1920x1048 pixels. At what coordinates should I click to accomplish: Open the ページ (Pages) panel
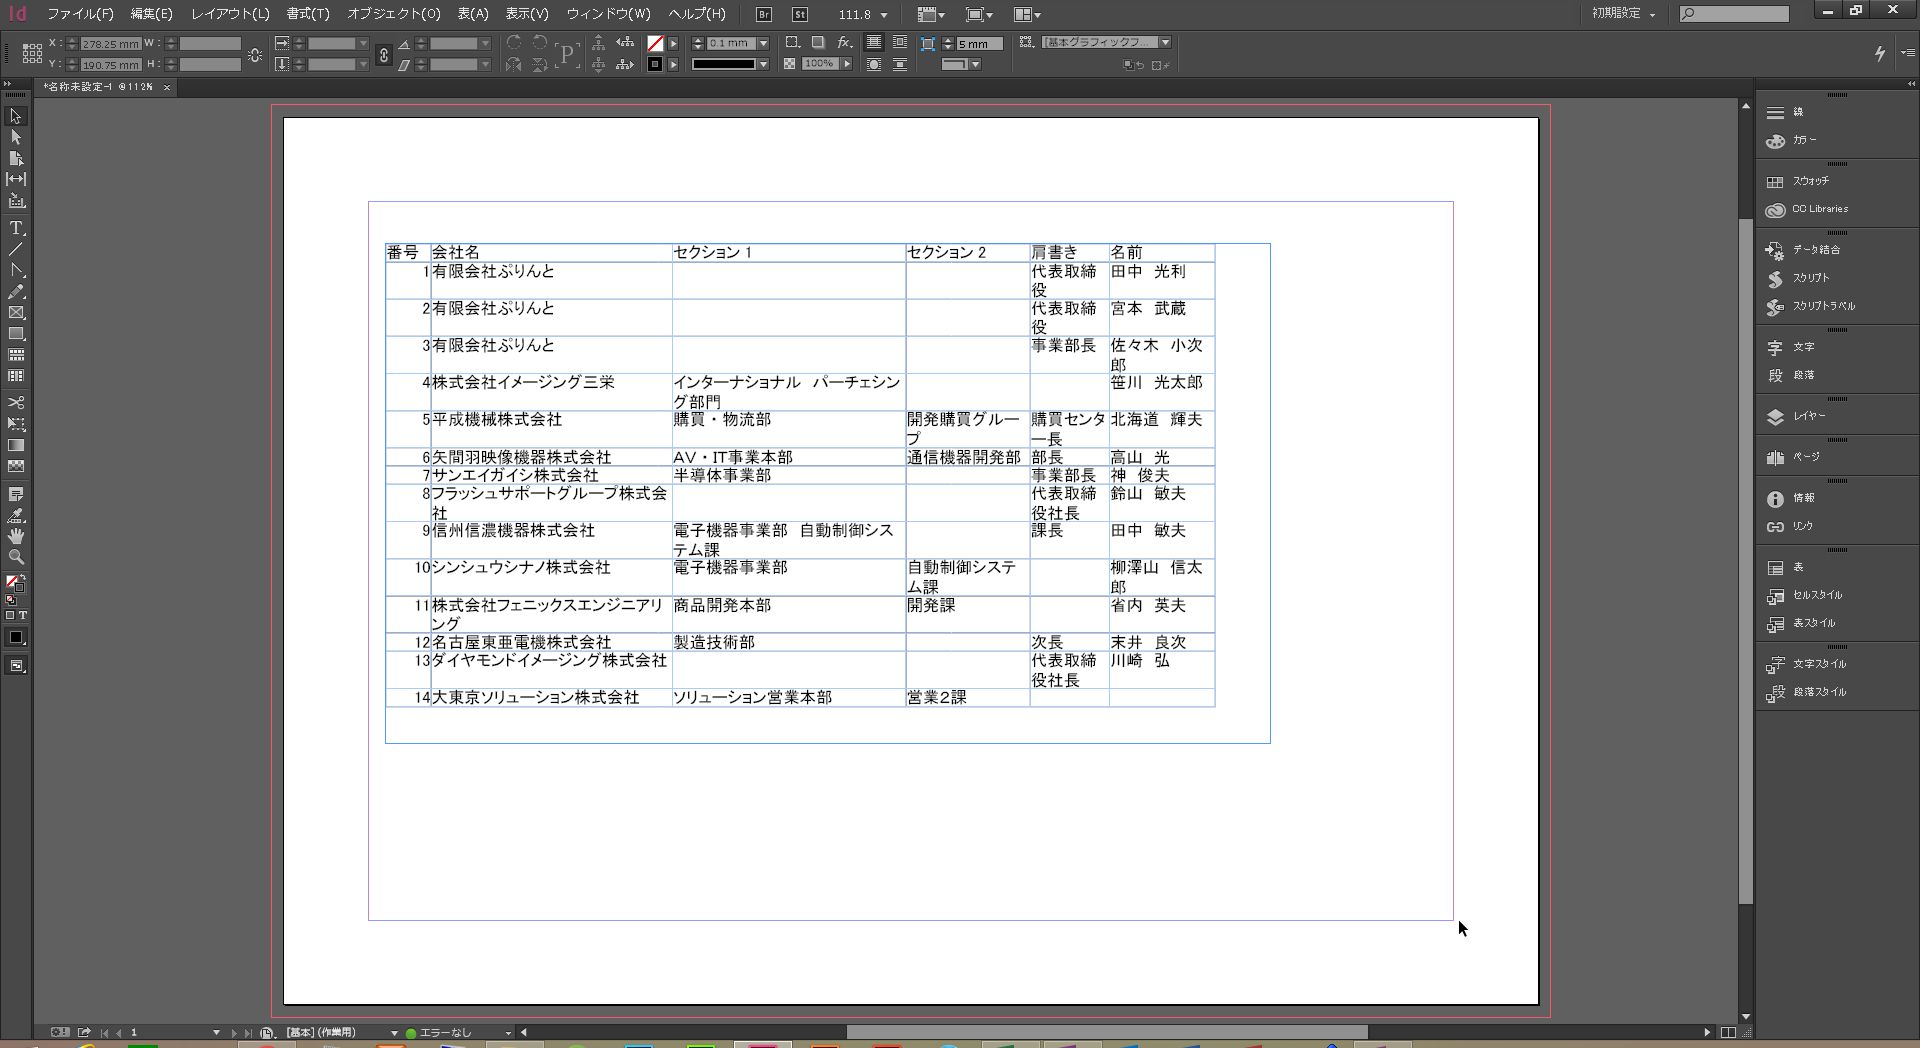click(x=1792, y=457)
